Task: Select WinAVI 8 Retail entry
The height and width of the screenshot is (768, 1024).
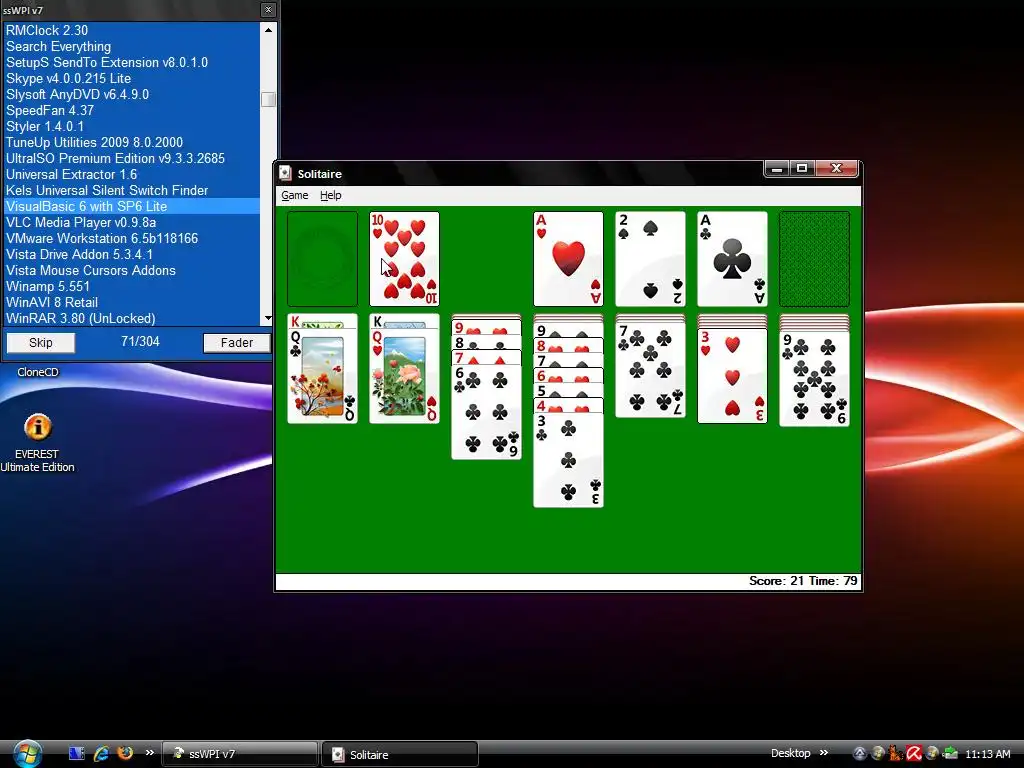Action: coord(132,302)
